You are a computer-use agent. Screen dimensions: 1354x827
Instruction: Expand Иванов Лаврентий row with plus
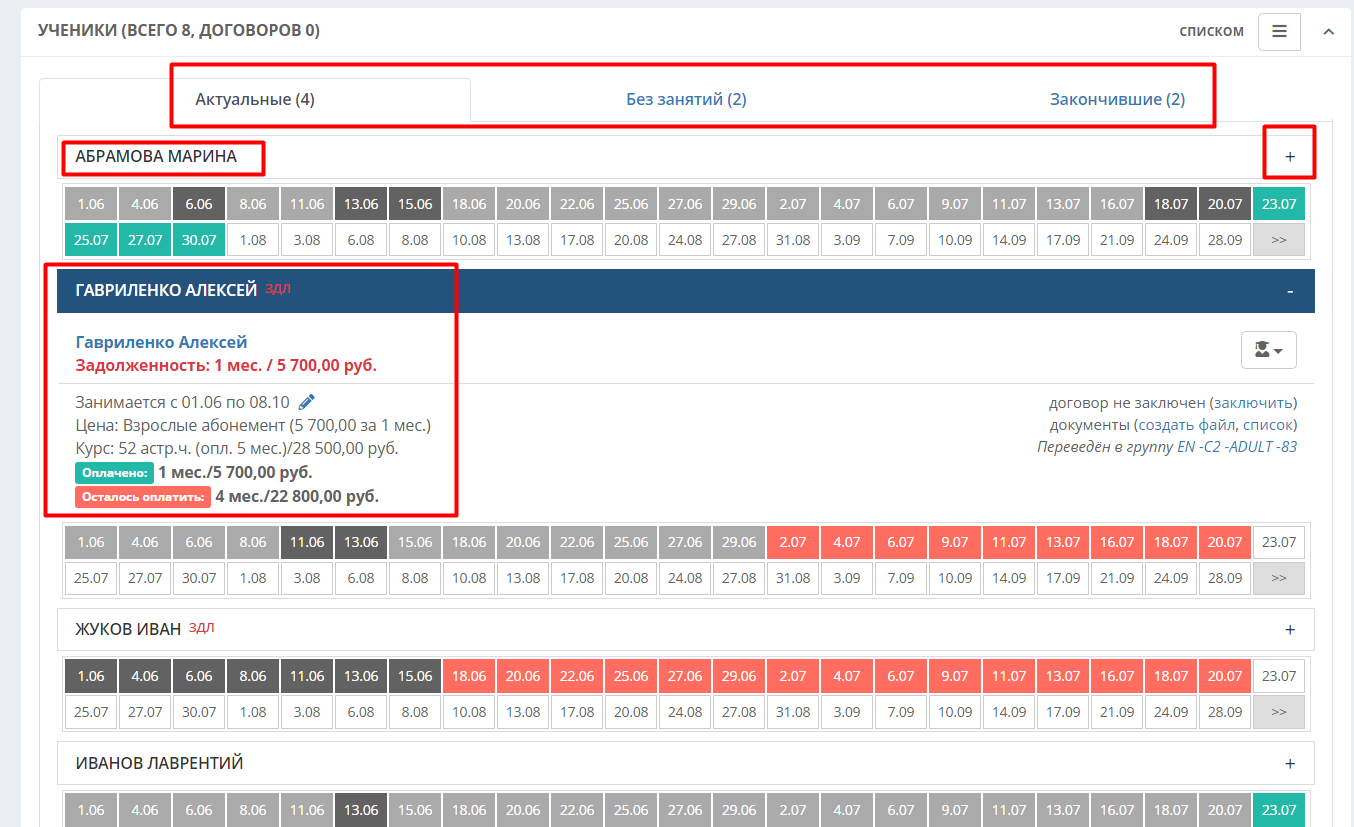click(1290, 764)
